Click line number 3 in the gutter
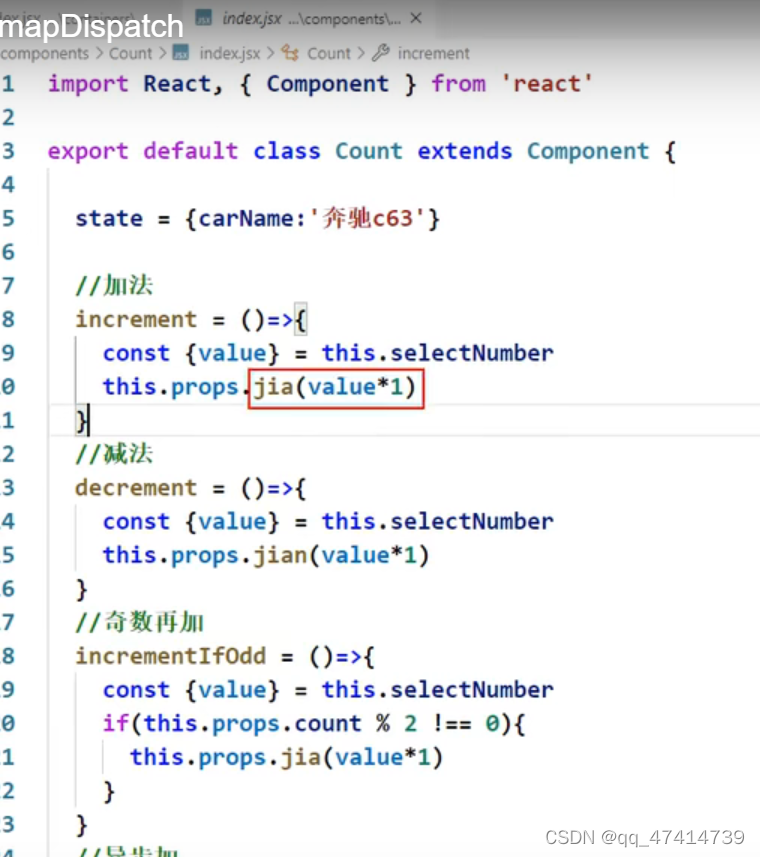The width and height of the screenshot is (760, 857). tap(8, 151)
